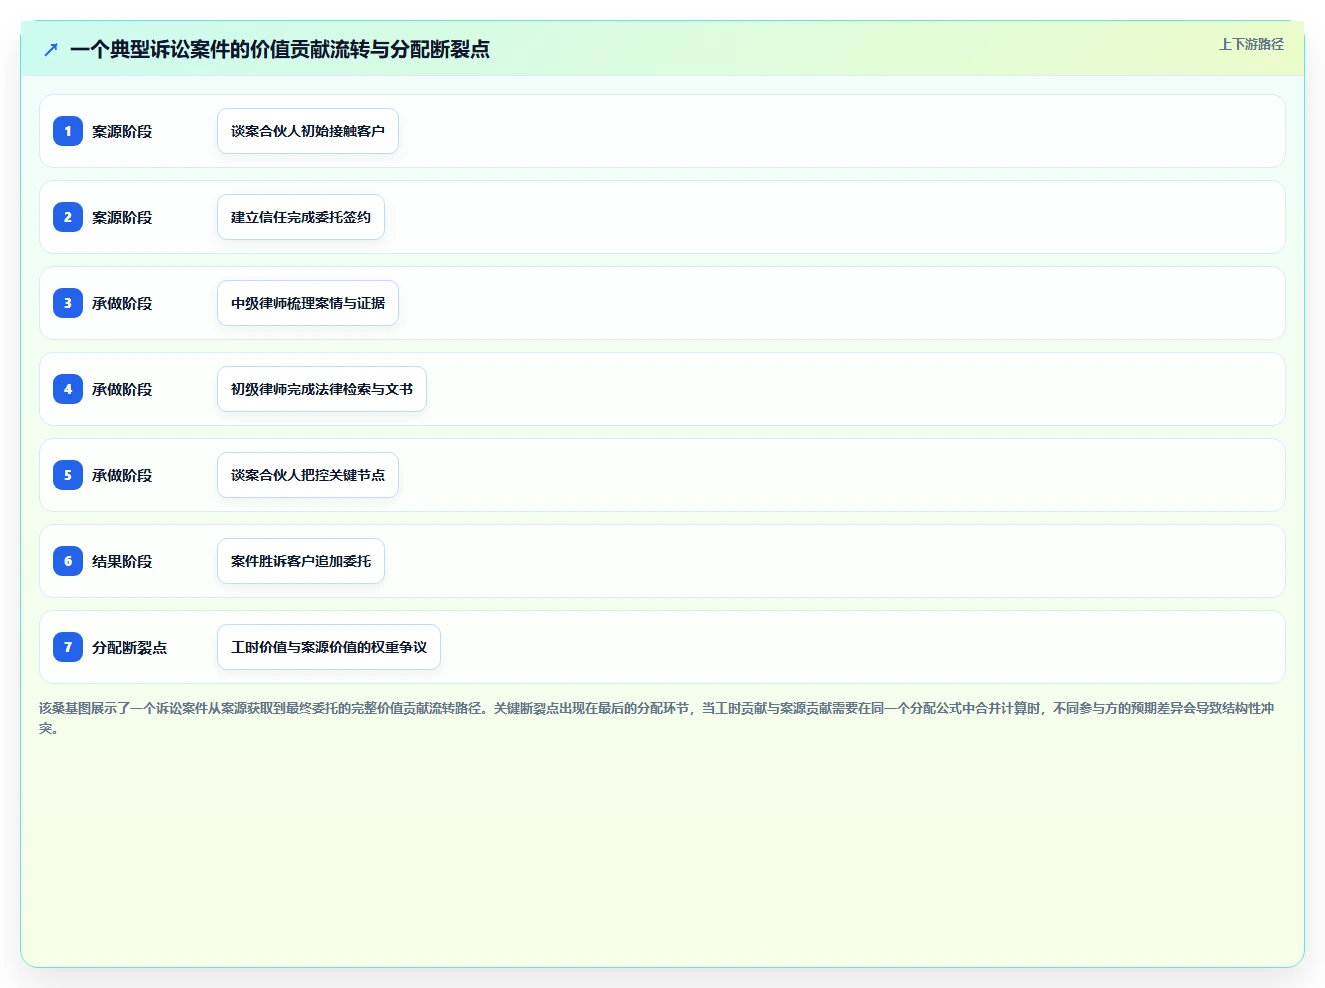The image size is (1325, 988).
Task: Click the 分配断裂点 stage label
Action: [x=129, y=647]
